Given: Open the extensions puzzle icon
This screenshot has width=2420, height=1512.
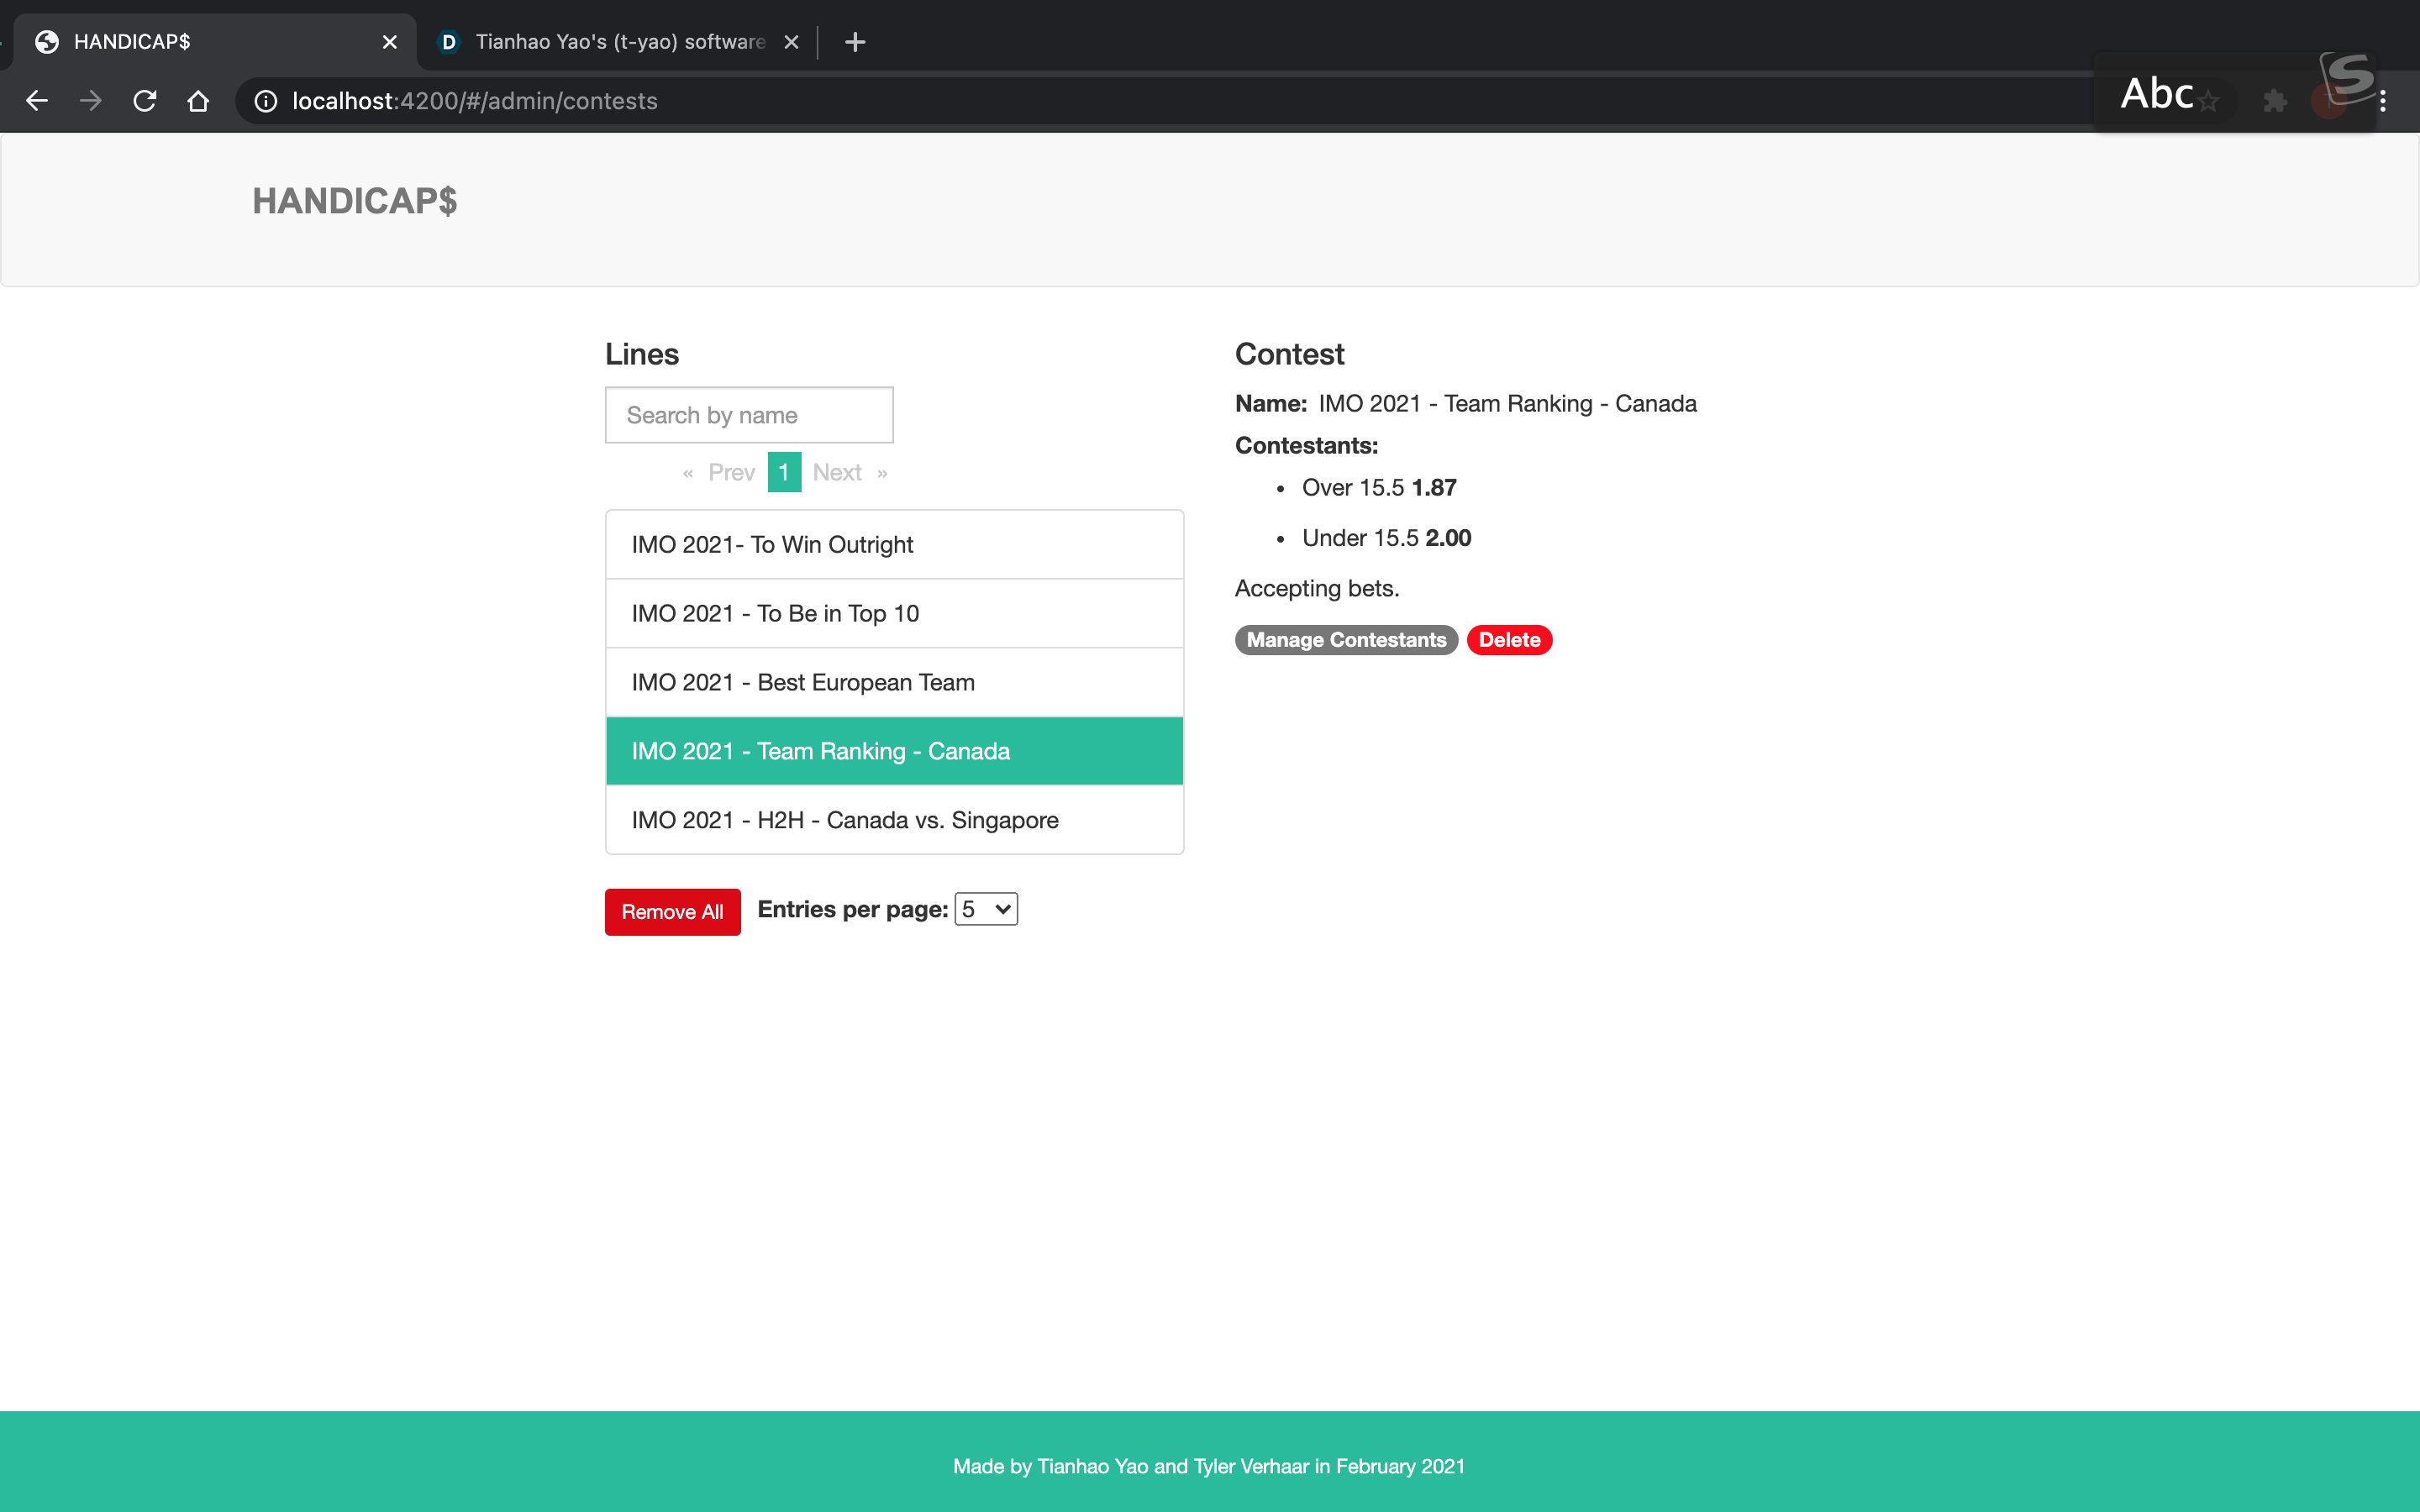Looking at the screenshot, I should 2275,101.
